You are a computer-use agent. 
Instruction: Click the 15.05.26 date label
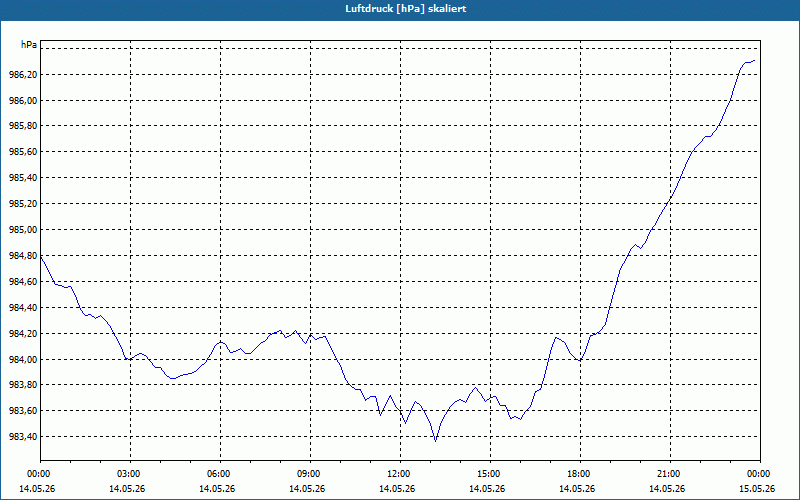(757, 488)
